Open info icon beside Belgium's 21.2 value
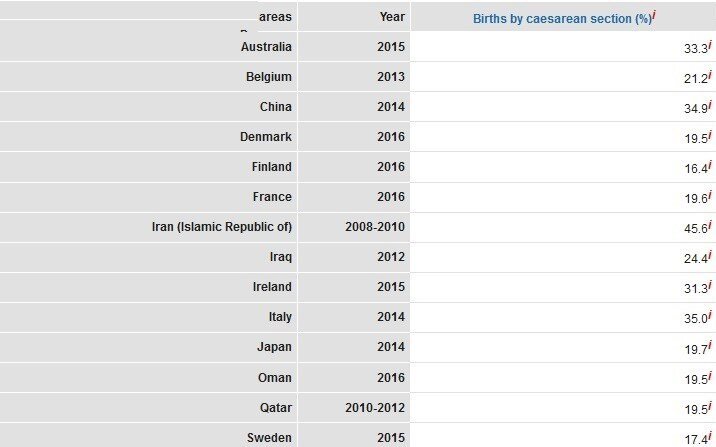This screenshot has width=716, height=447. pos(710,74)
